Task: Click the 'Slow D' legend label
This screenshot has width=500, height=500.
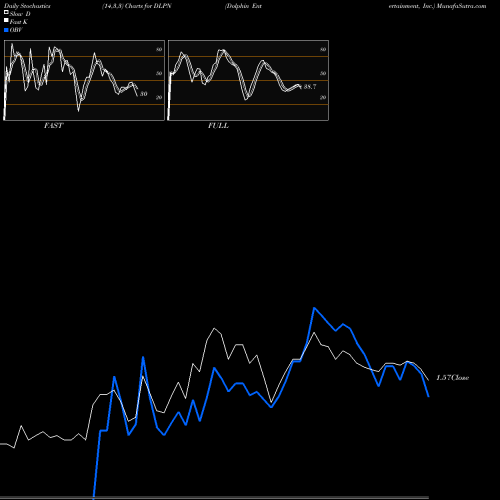Action: click(x=20, y=14)
